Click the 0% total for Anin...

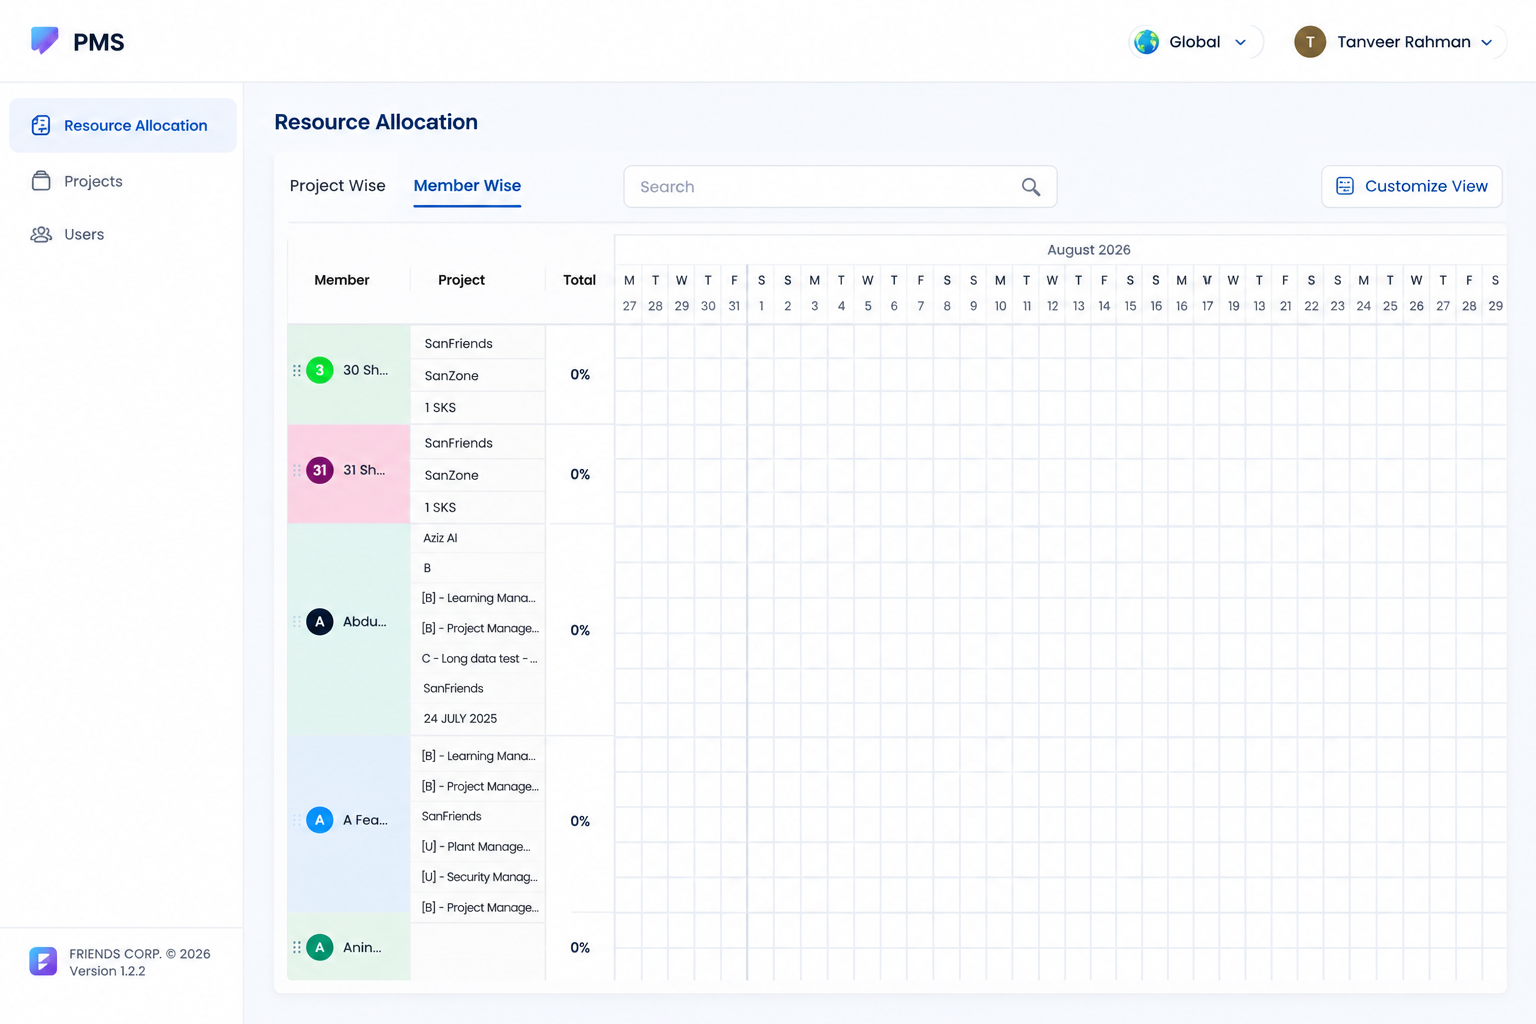580,948
